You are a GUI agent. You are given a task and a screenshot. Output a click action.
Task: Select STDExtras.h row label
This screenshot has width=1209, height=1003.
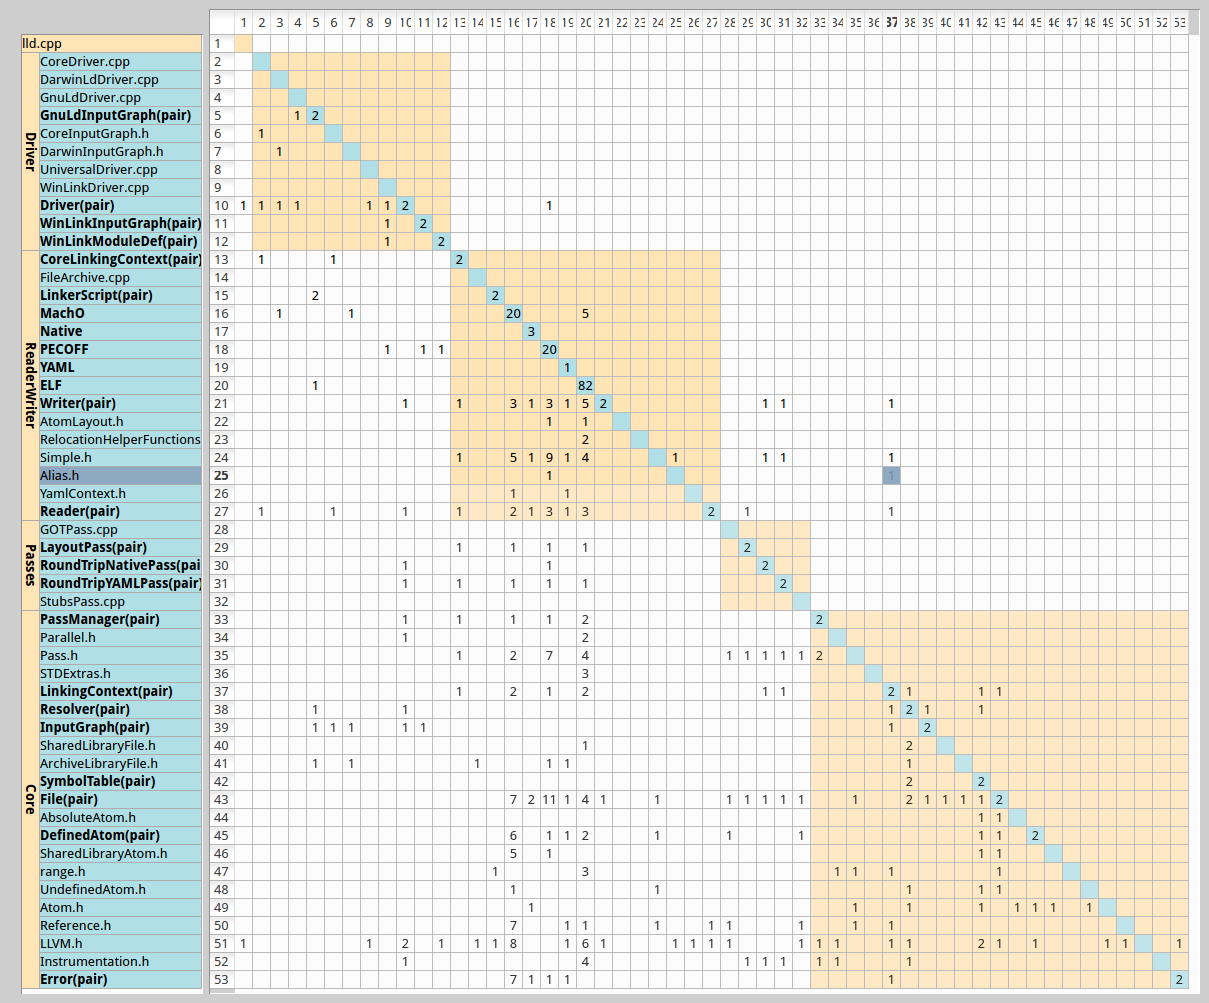pyautogui.click(x=120, y=674)
